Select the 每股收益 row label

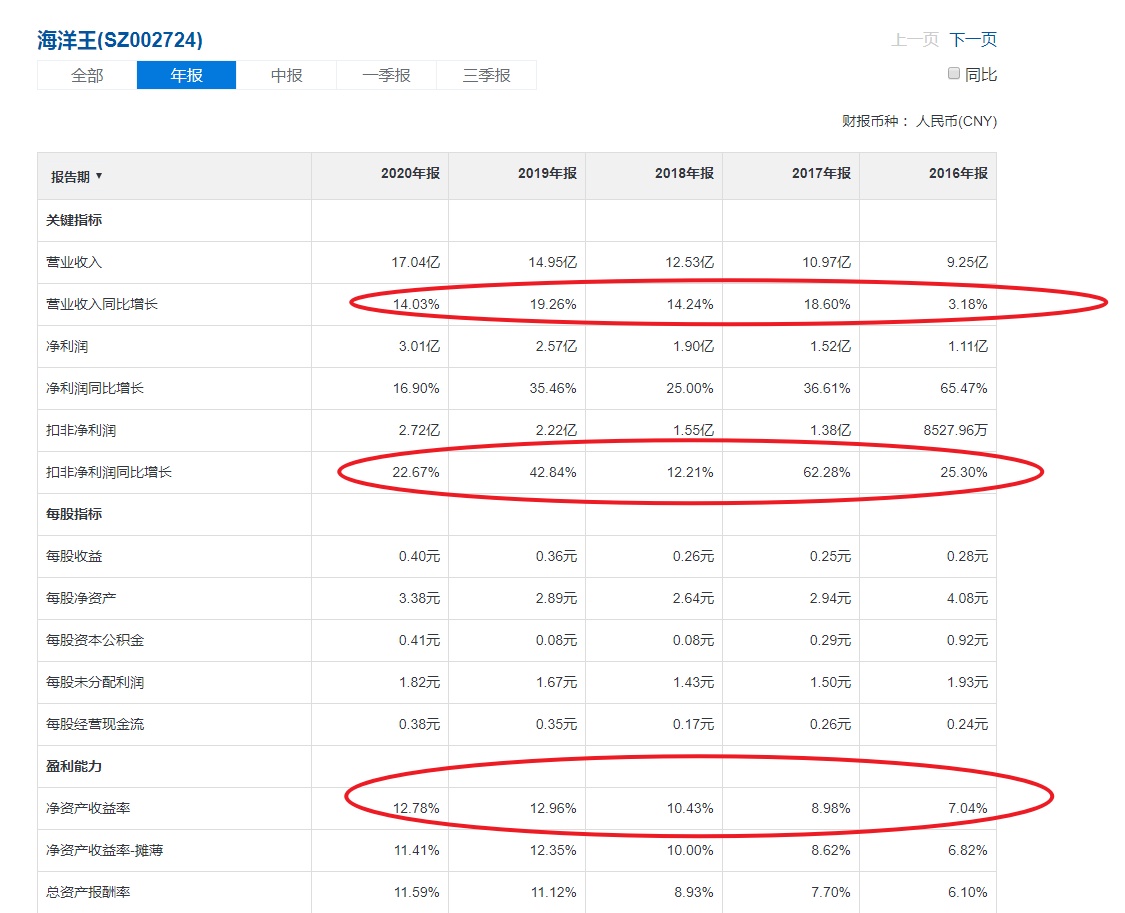tap(74, 557)
